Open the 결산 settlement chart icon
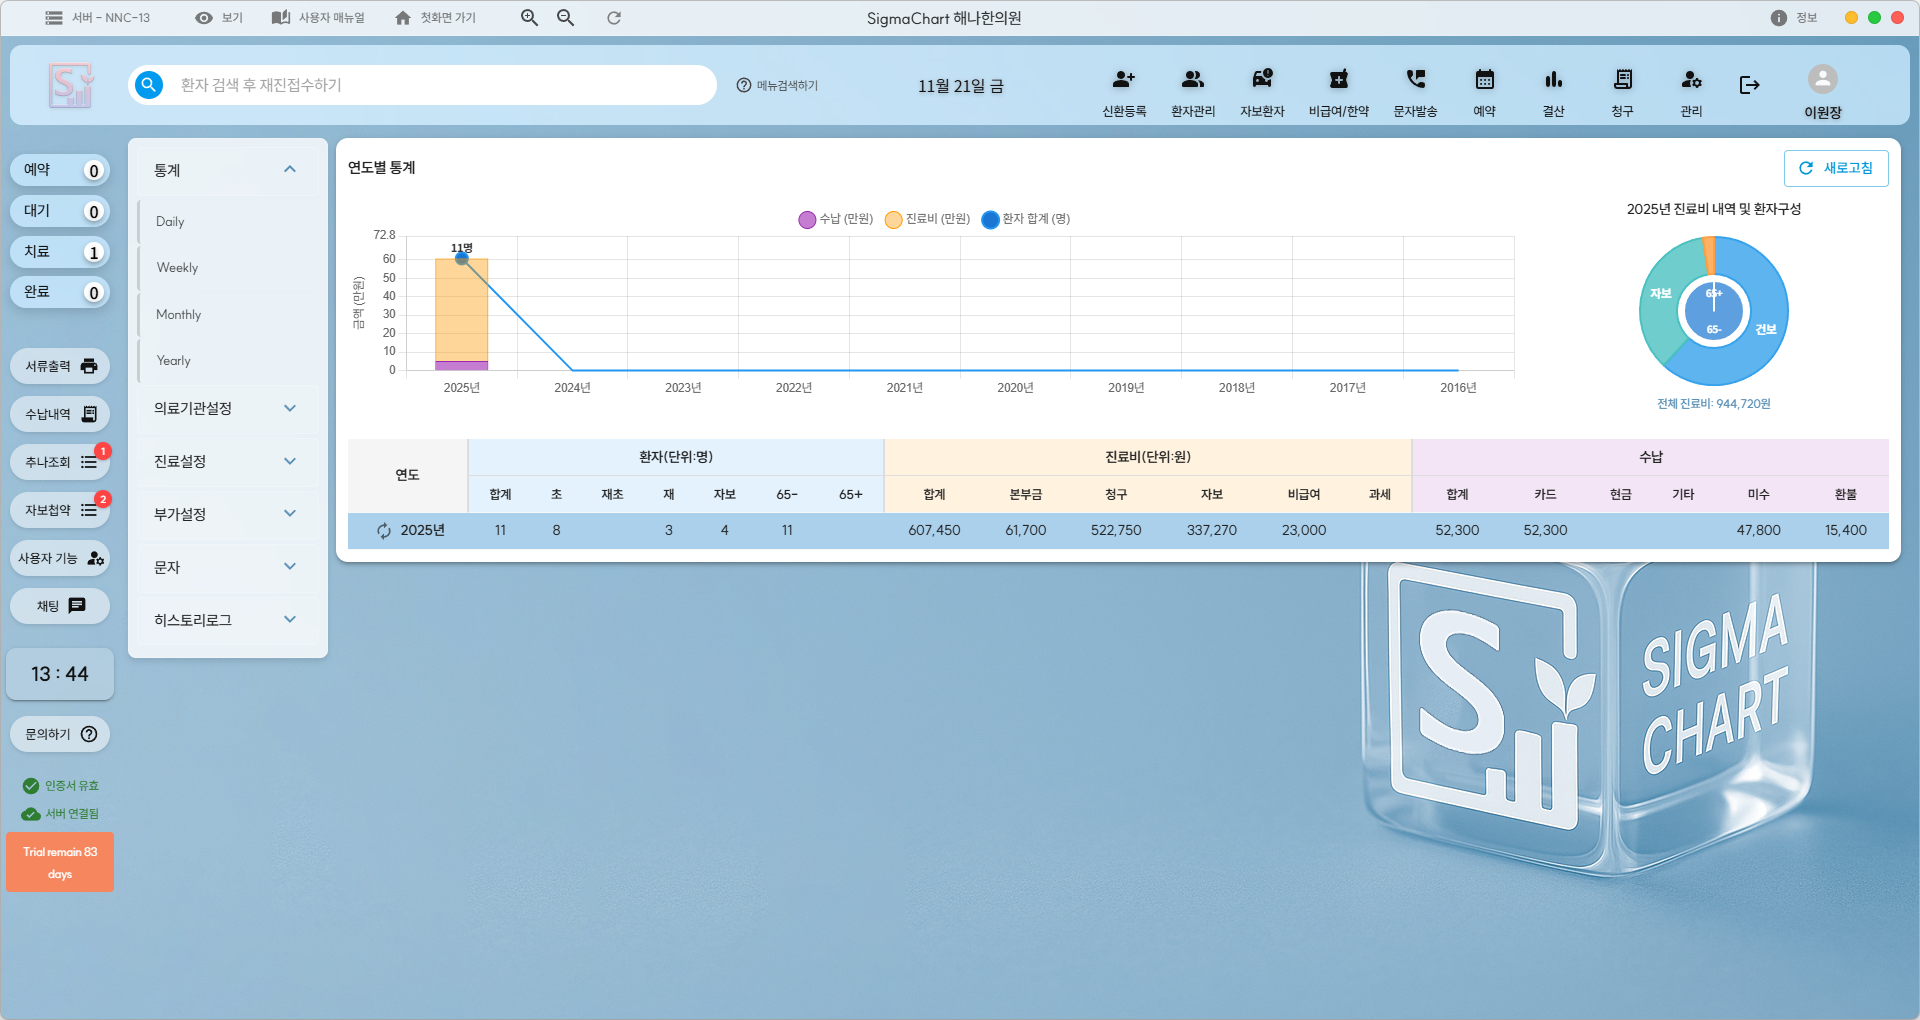The height and width of the screenshot is (1020, 1920). click(1553, 81)
